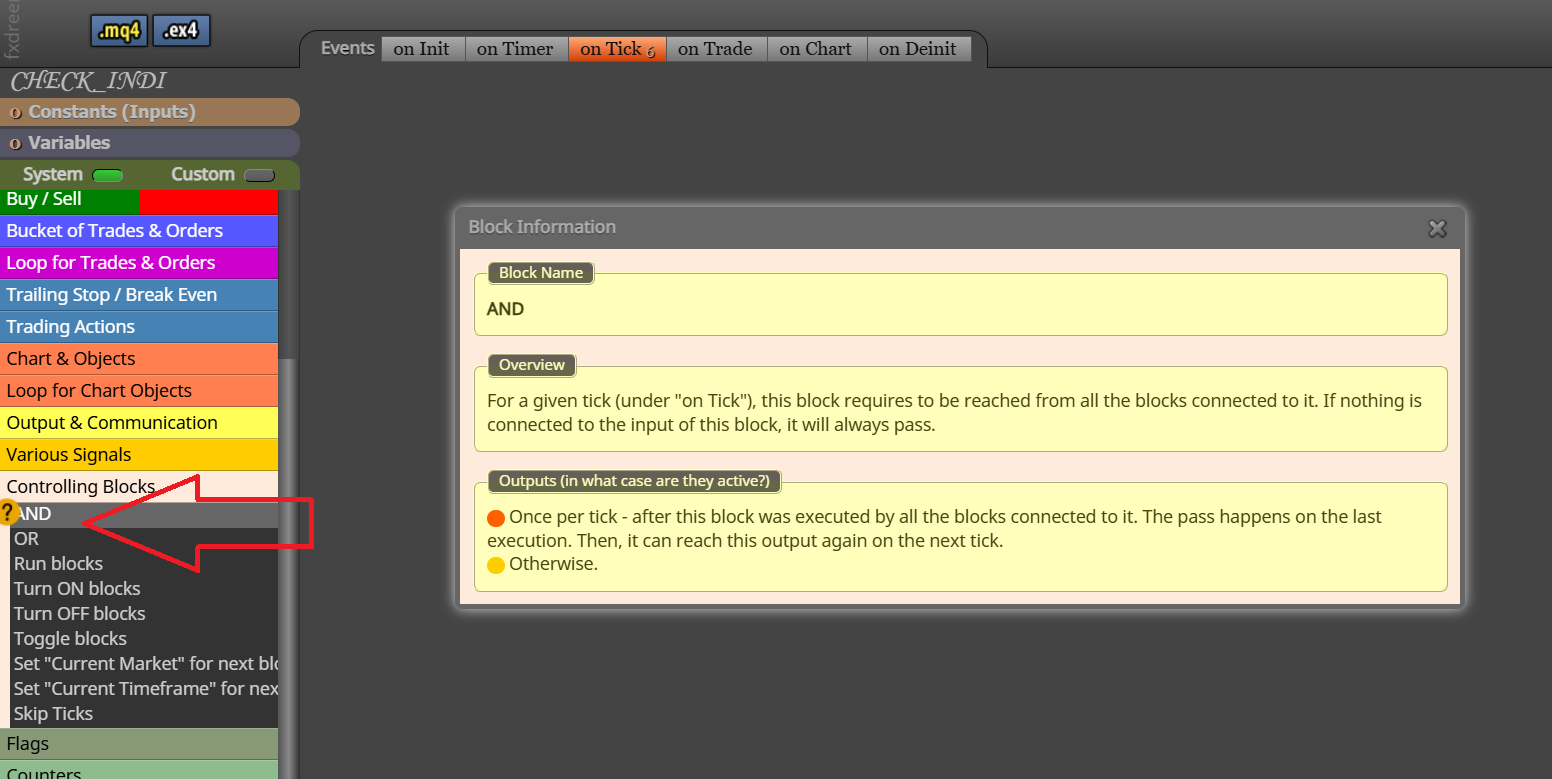The height and width of the screenshot is (779, 1552).
Task: Click the yellow output indicator dot
Action: point(496,565)
